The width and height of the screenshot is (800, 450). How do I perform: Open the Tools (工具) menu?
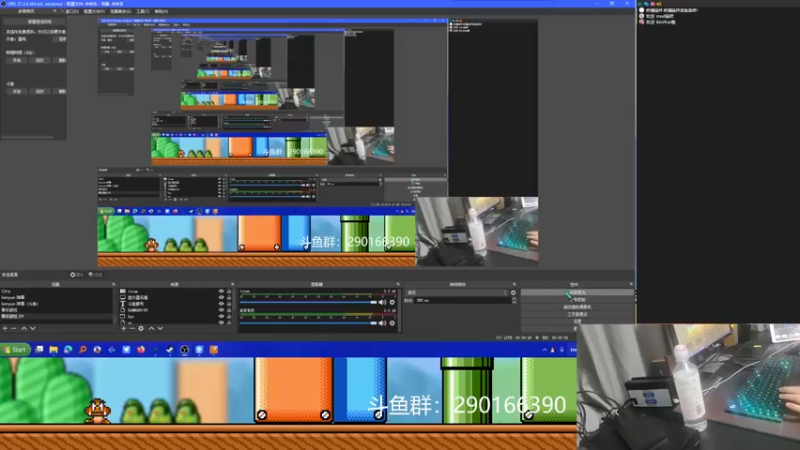(x=143, y=11)
